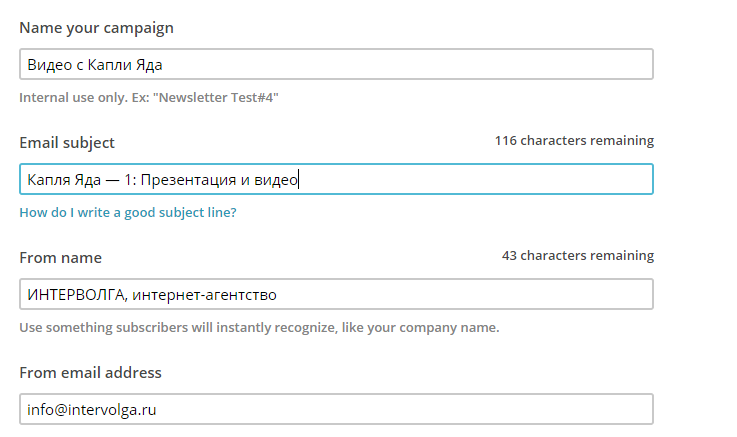Click the "Name your campaign" label
Image resolution: width=737 pixels, height=437 pixels.
click(96, 28)
